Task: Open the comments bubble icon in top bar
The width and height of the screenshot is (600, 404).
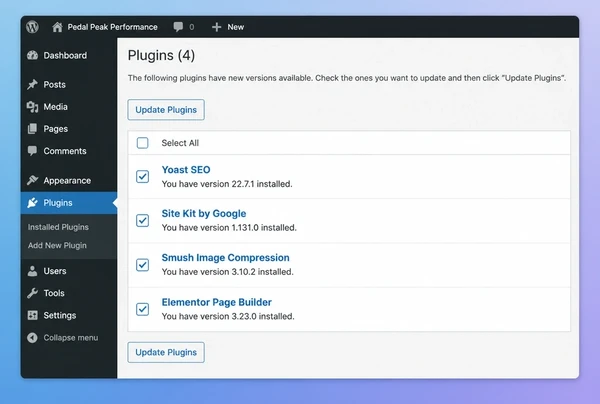Action: click(178, 27)
